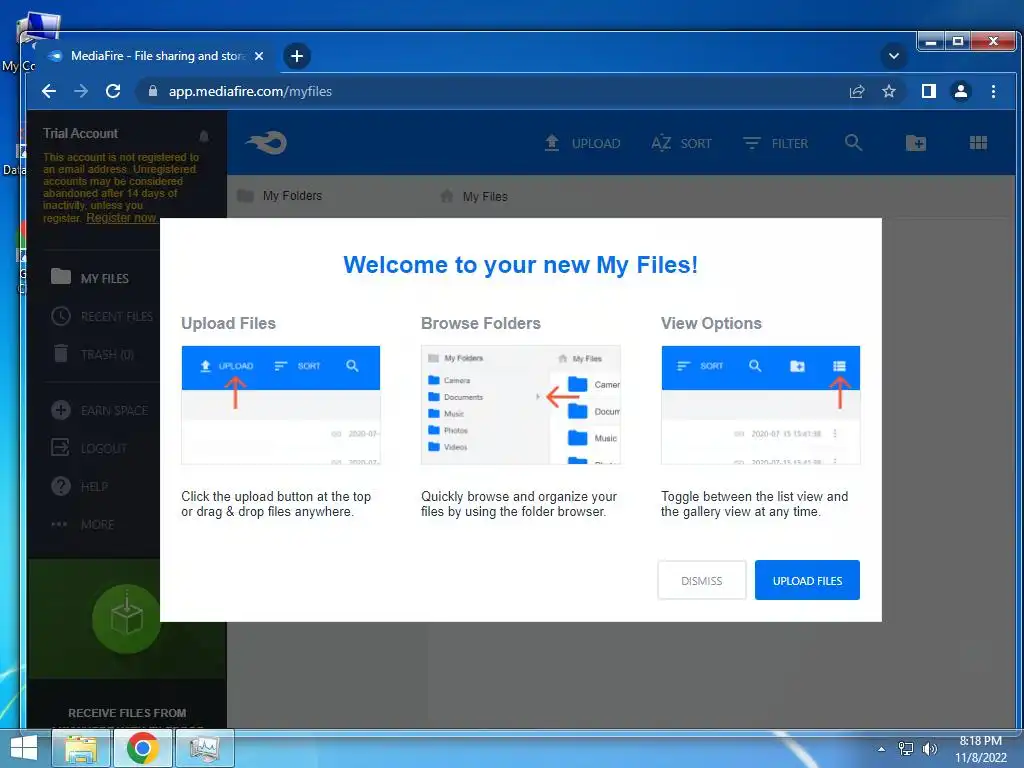Open Help in the sidebar
Image resolution: width=1024 pixels, height=768 pixels.
[x=80, y=486]
